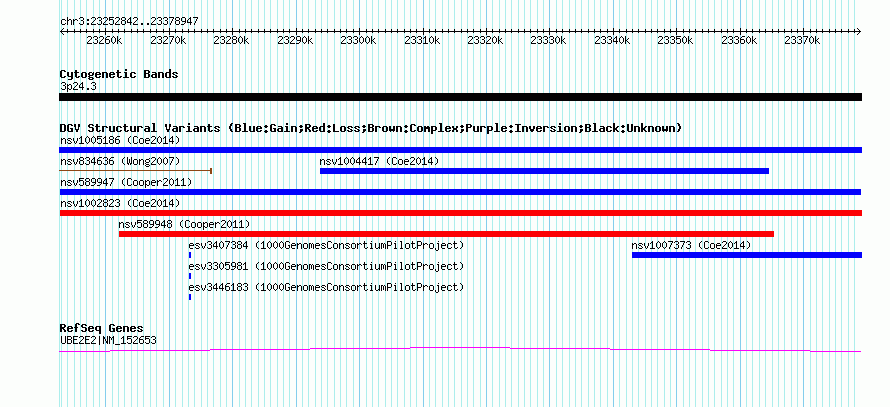
Task: Click the red loss bar under nsv589948
Action: [446, 234]
